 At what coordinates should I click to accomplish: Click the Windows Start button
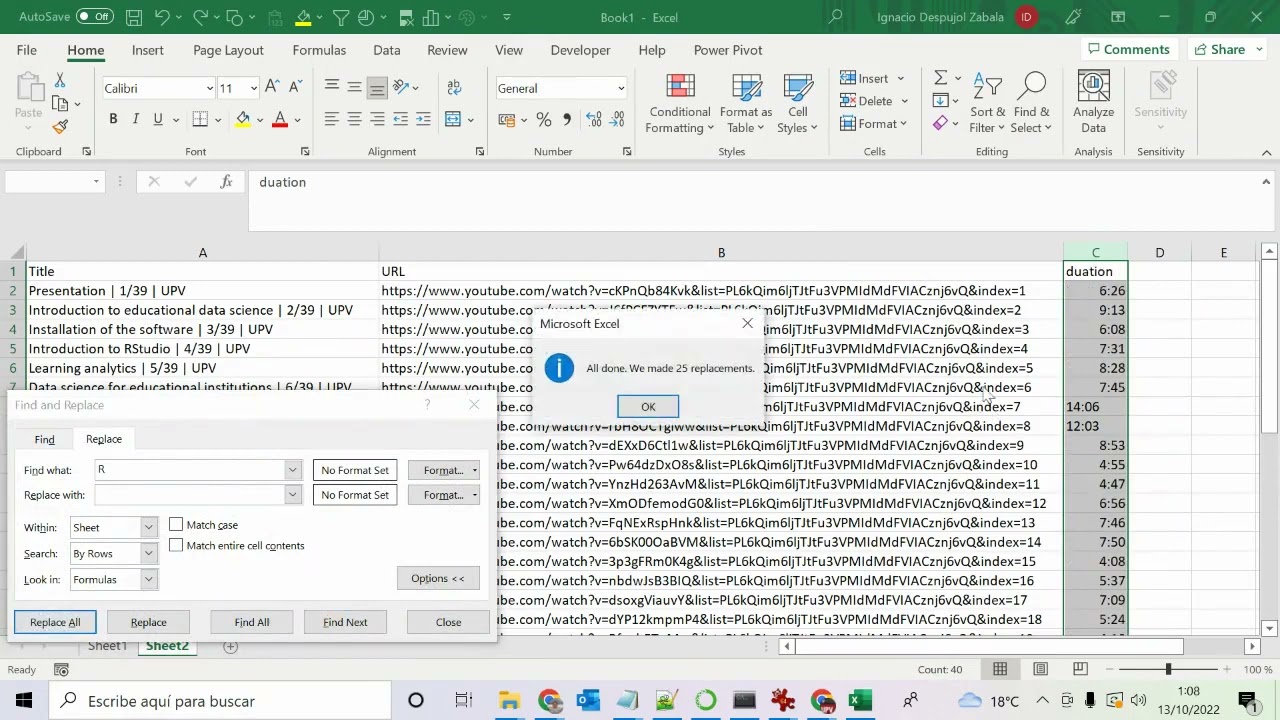(x=24, y=701)
